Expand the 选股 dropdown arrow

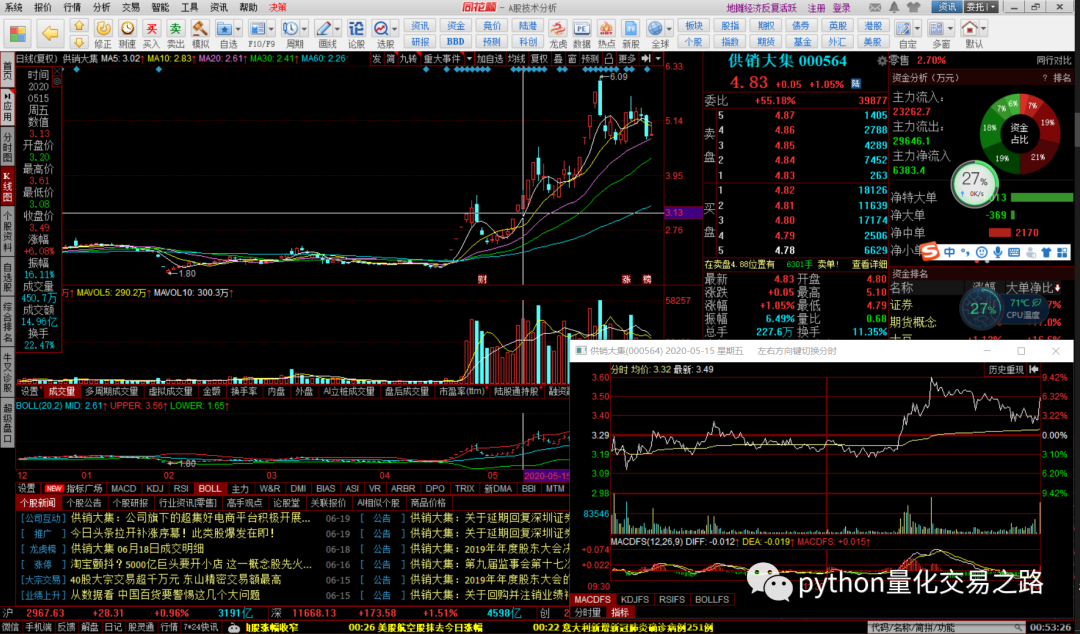click(x=395, y=30)
